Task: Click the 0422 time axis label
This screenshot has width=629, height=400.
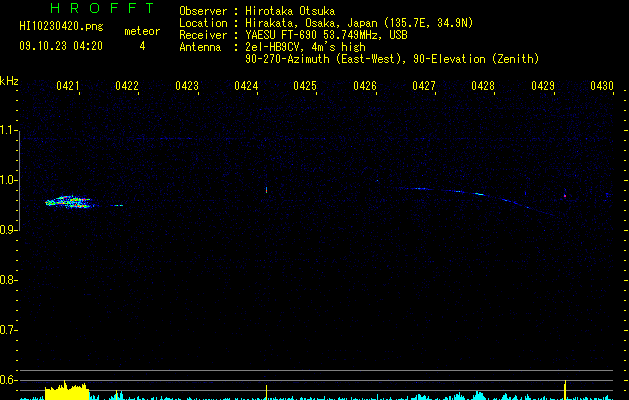Action: pyautogui.click(x=127, y=86)
